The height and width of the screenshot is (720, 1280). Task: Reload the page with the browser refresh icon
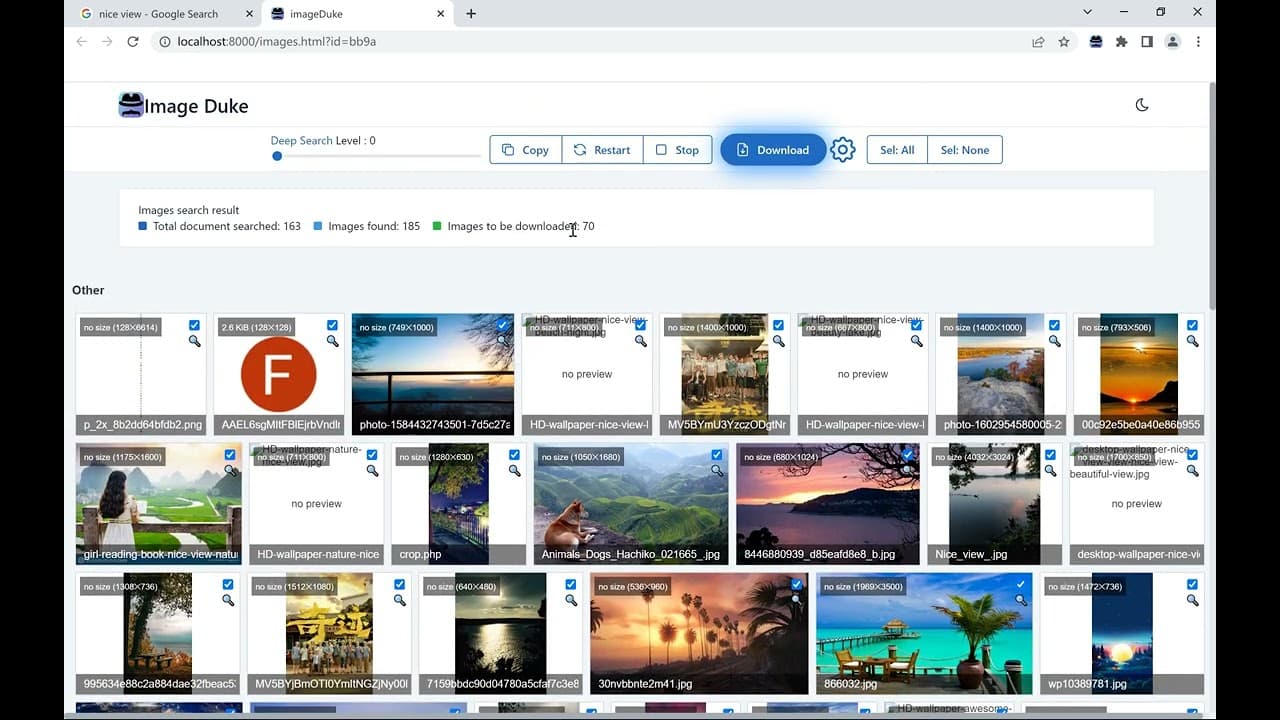tap(133, 42)
